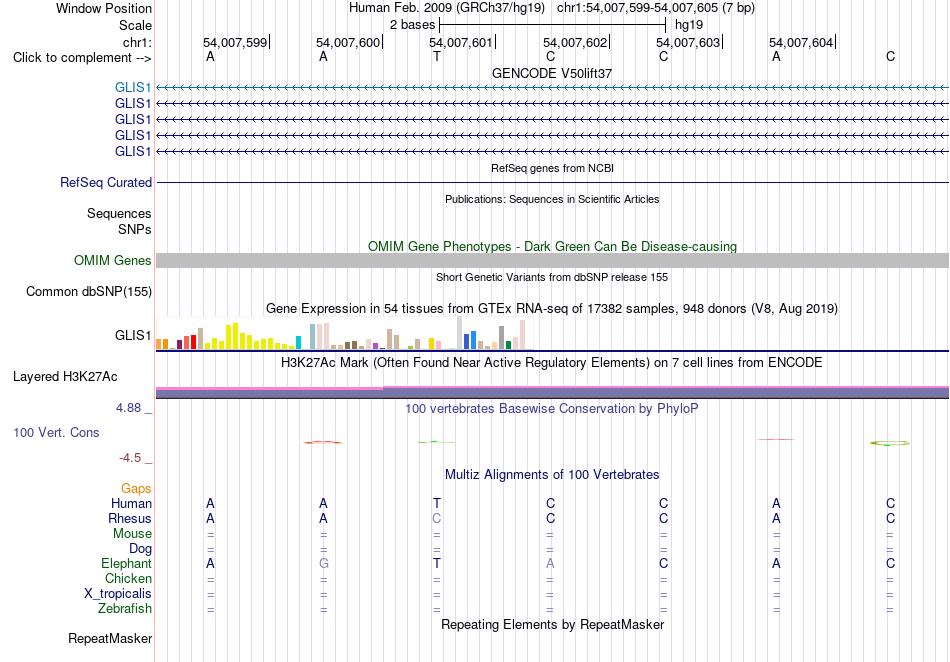This screenshot has width=950, height=662.
Task: Open the RefSeq Curated track label
Action: 106,182
